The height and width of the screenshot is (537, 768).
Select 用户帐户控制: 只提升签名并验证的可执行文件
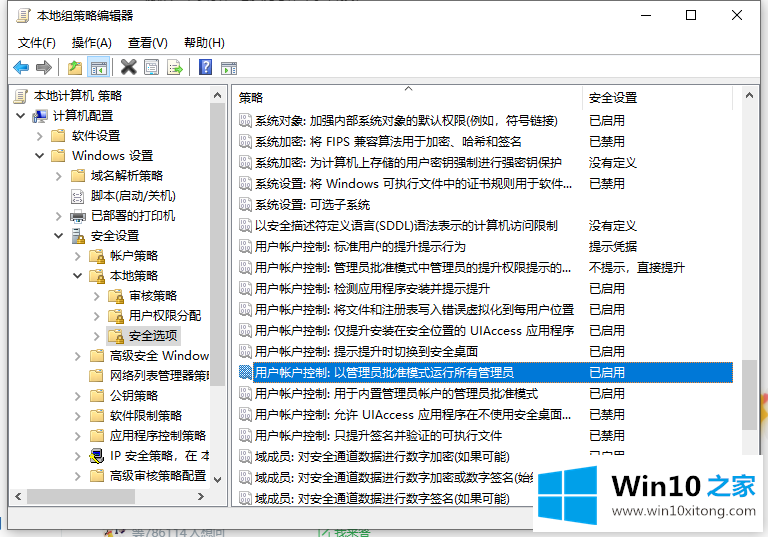click(379, 436)
